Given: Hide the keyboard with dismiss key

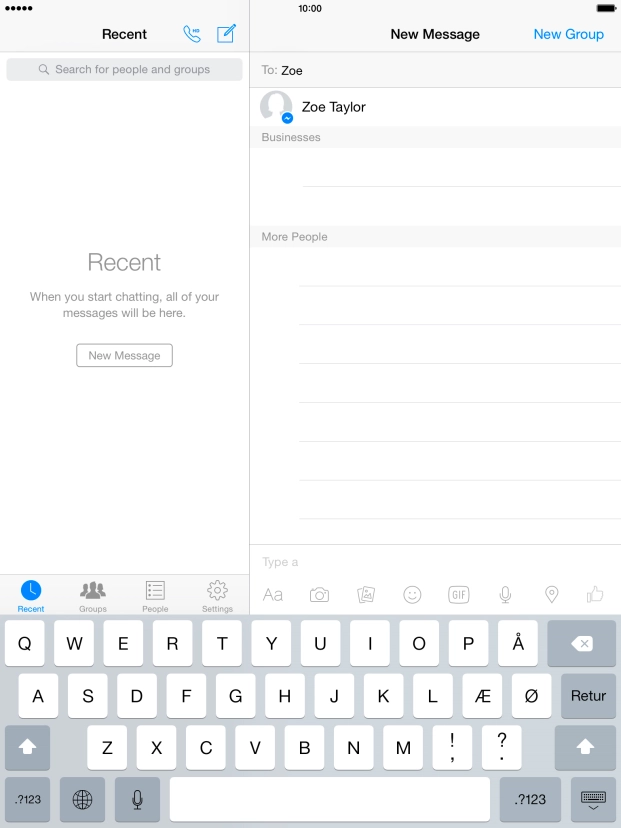Looking at the screenshot, I should [593, 799].
